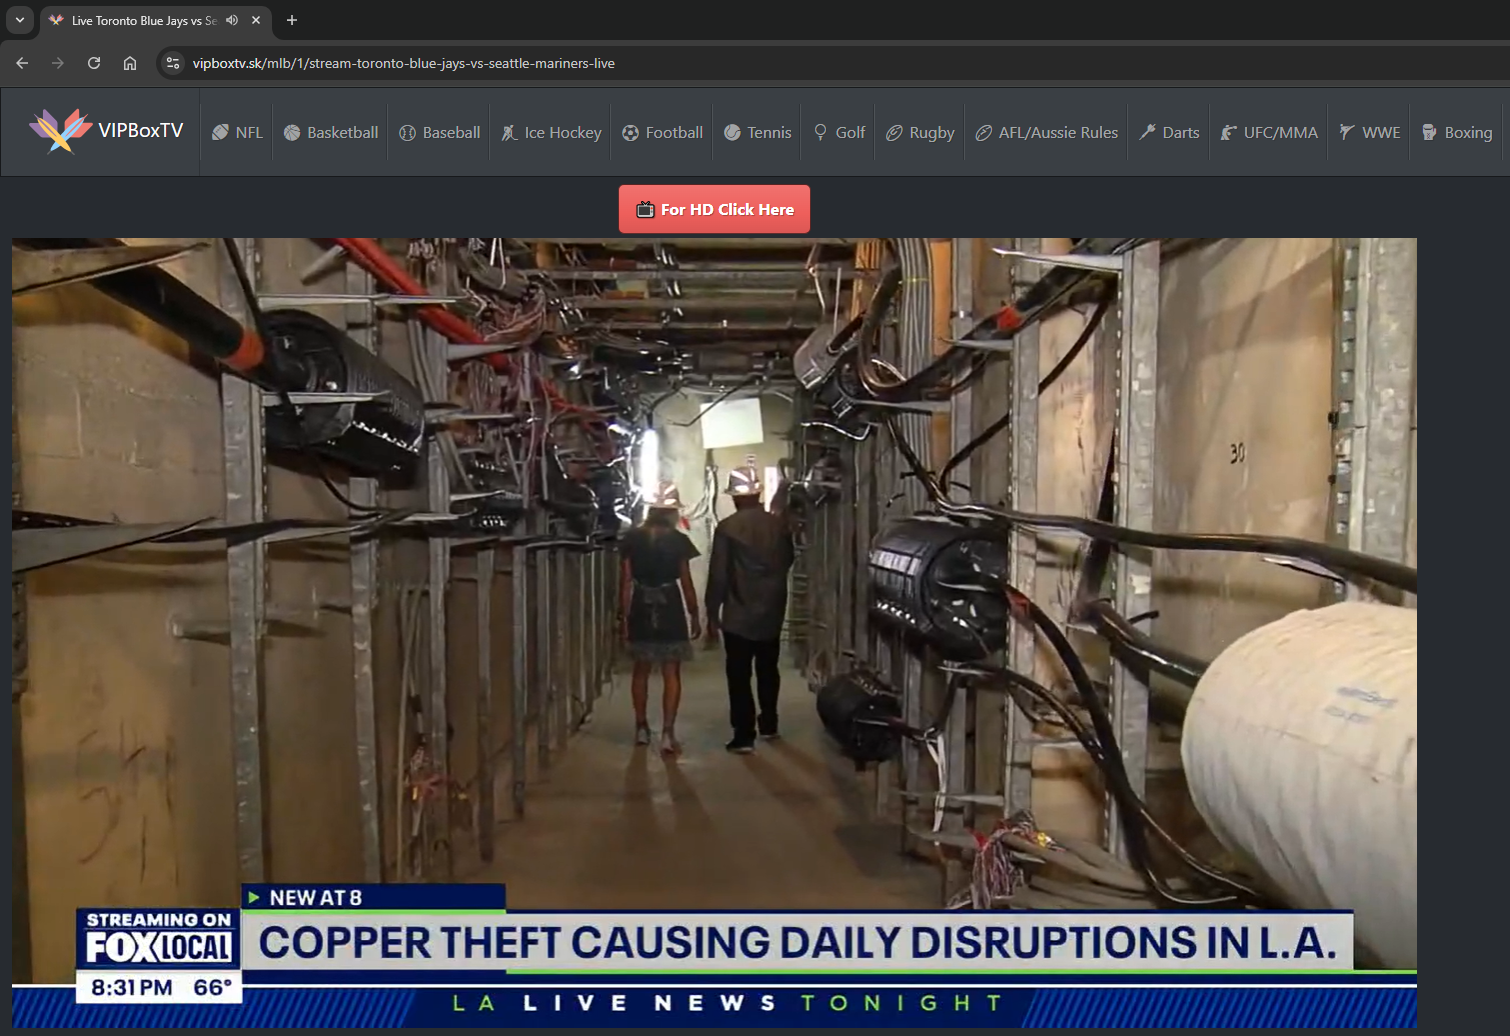This screenshot has width=1510, height=1036.
Task: Open the Boxing category
Action: (x=1457, y=132)
